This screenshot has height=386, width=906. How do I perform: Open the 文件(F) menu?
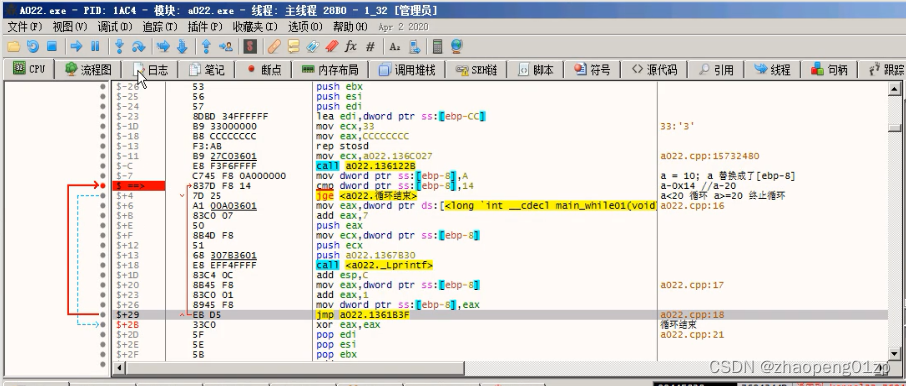click(25, 27)
